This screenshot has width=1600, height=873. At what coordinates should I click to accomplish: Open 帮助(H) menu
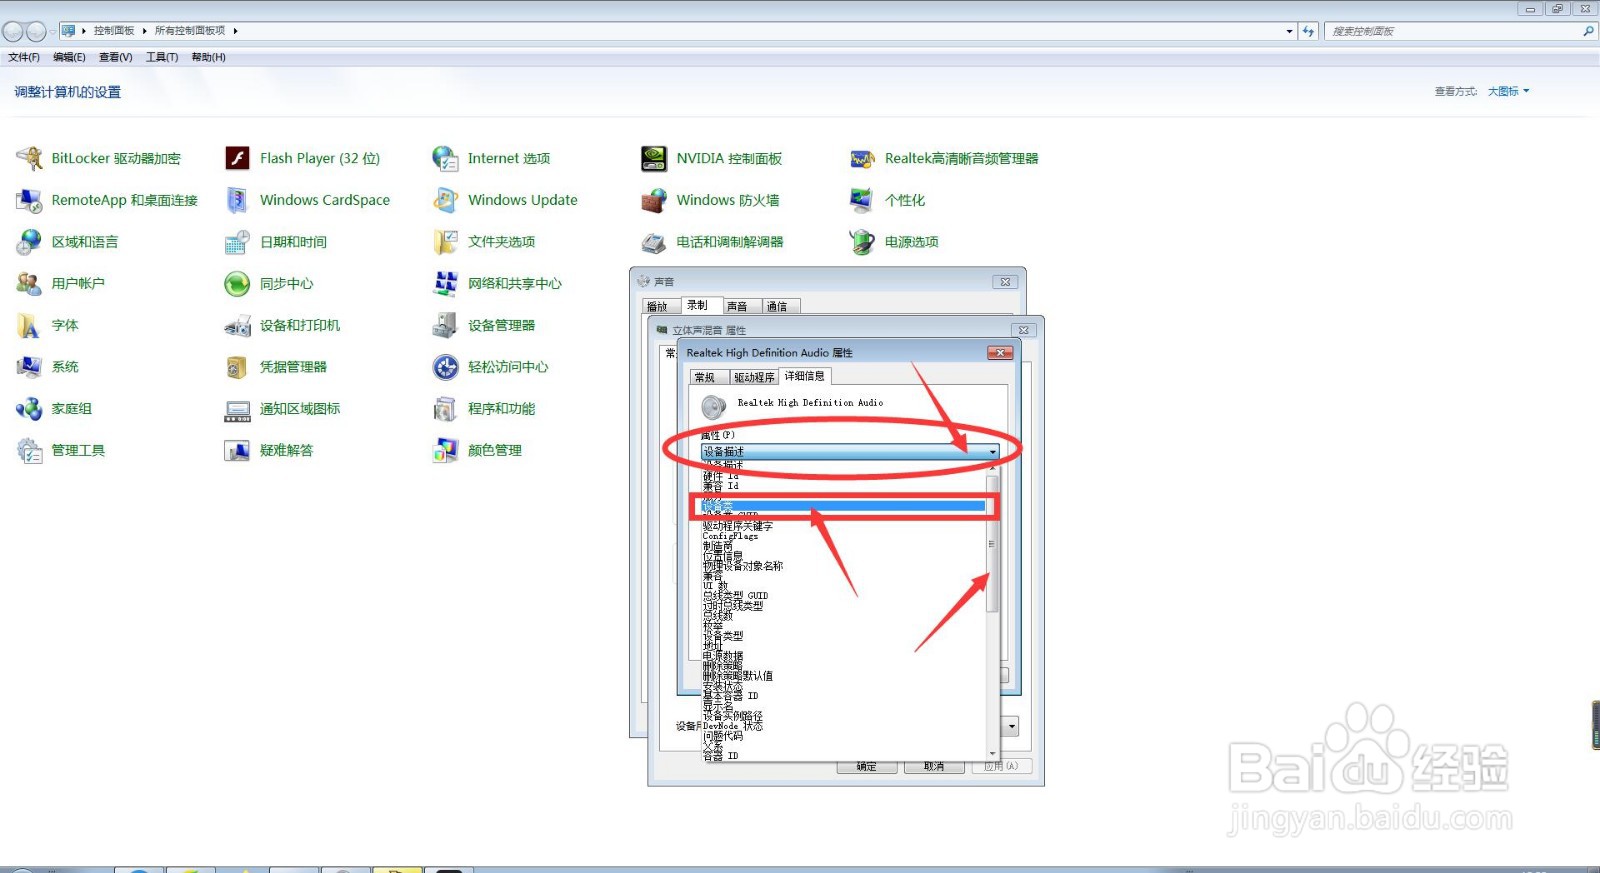pyautogui.click(x=208, y=57)
